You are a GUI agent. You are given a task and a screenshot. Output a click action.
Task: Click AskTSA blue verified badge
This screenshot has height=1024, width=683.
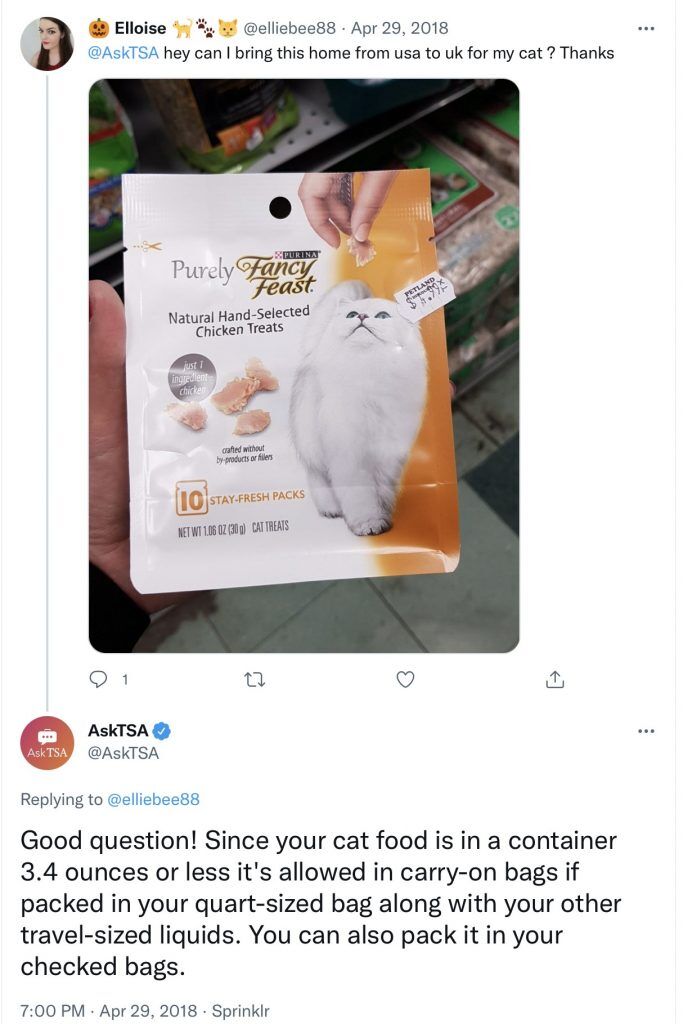(x=162, y=731)
